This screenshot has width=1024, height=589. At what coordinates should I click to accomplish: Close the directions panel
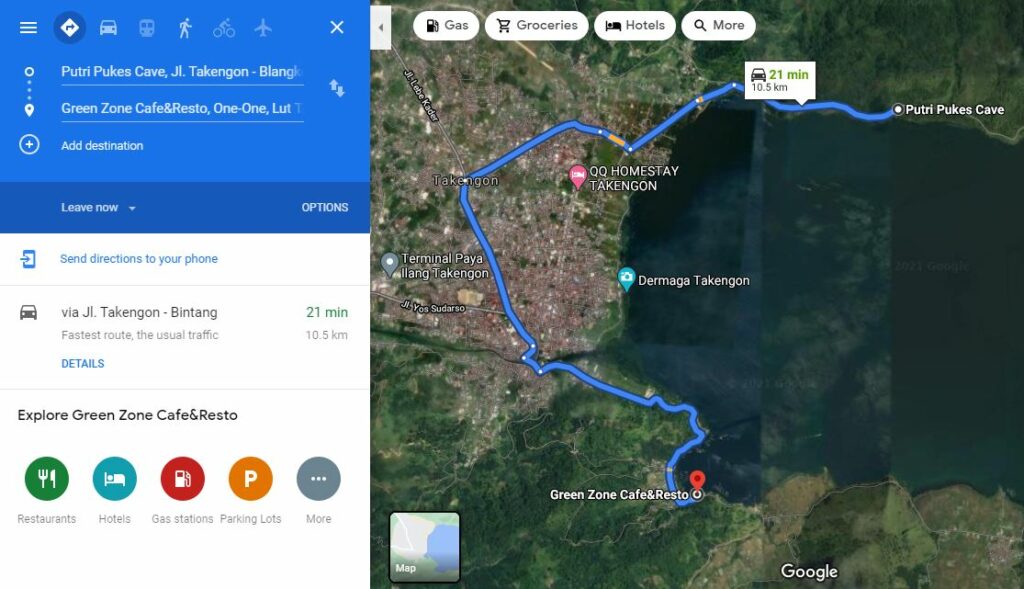[337, 27]
